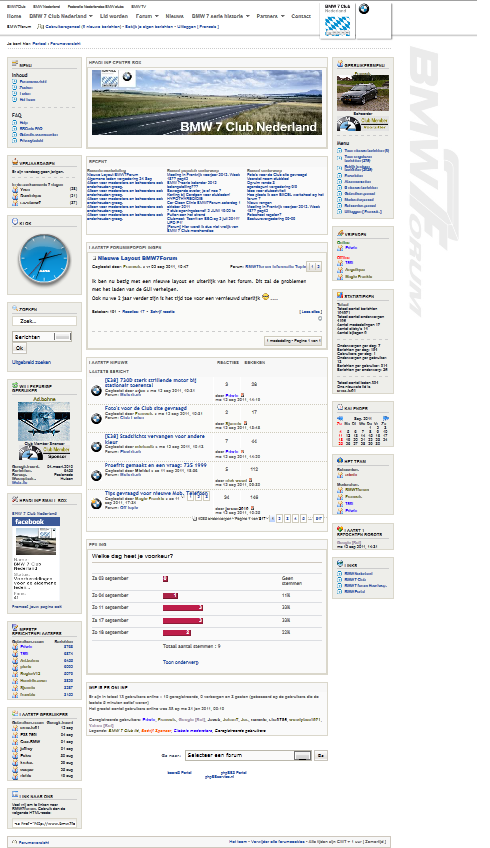Click the BMW roundel logo in header
The image size is (490, 848).
click(364, 9)
